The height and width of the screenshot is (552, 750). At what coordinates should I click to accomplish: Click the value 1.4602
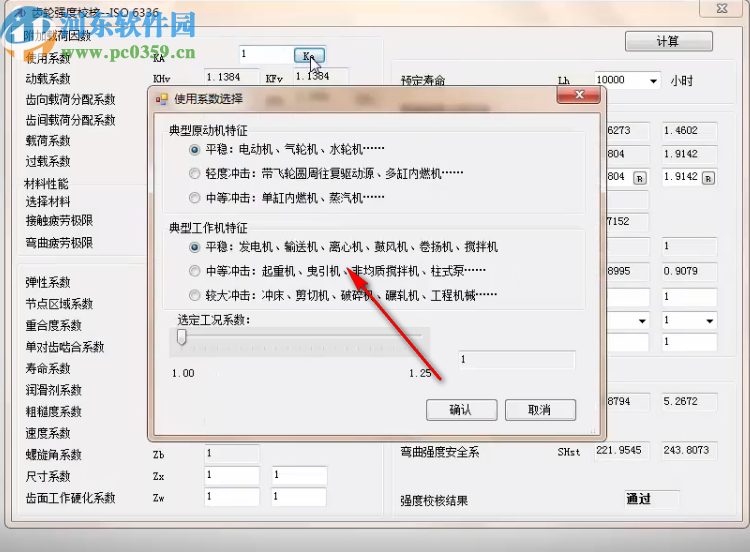coord(689,131)
